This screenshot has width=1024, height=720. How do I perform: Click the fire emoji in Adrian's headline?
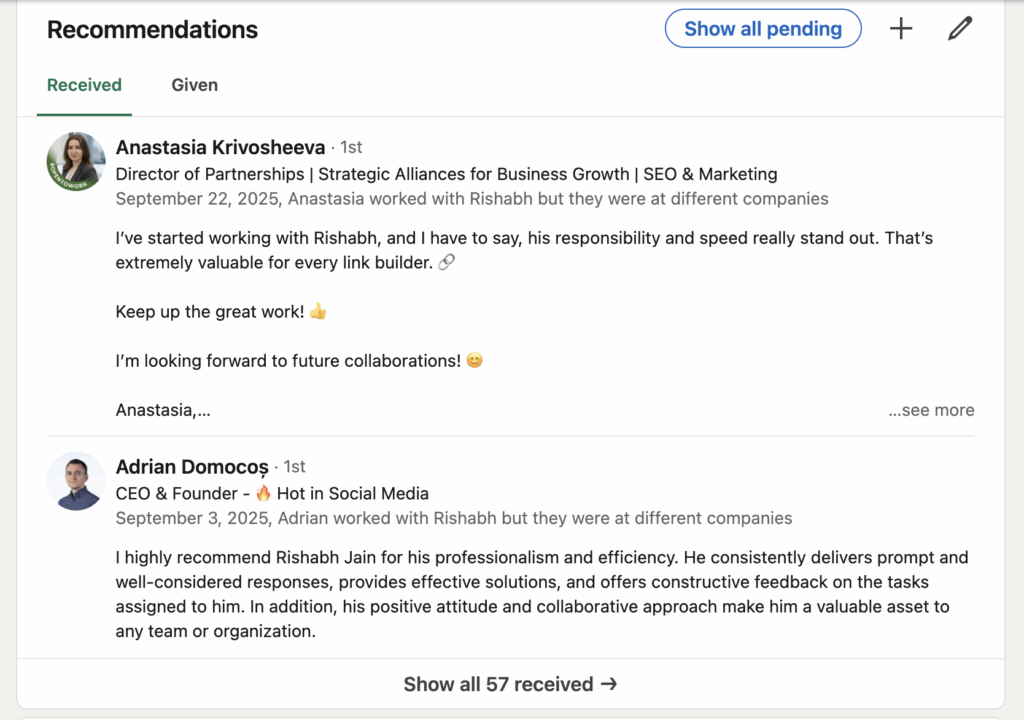(x=264, y=493)
